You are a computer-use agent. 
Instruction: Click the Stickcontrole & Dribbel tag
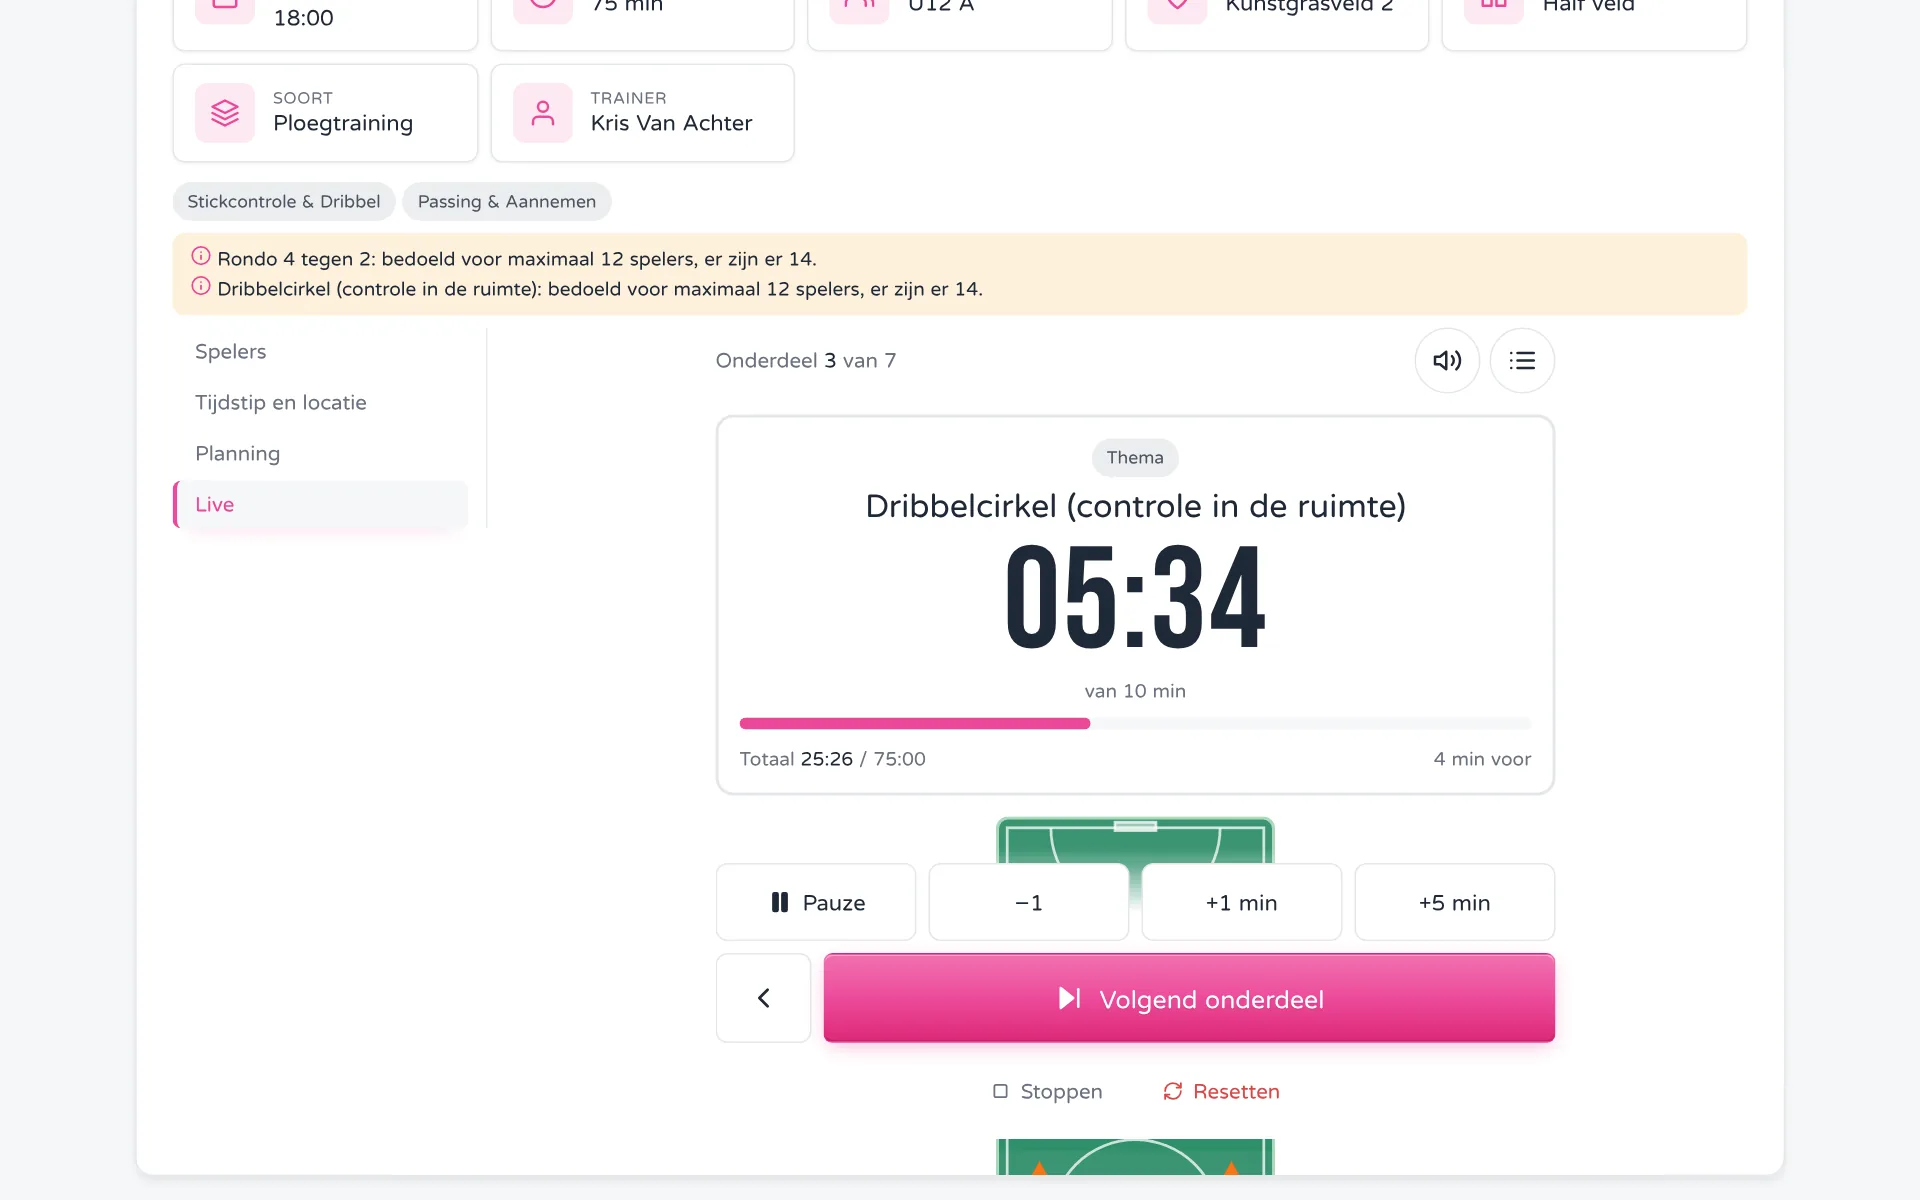(x=284, y=201)
